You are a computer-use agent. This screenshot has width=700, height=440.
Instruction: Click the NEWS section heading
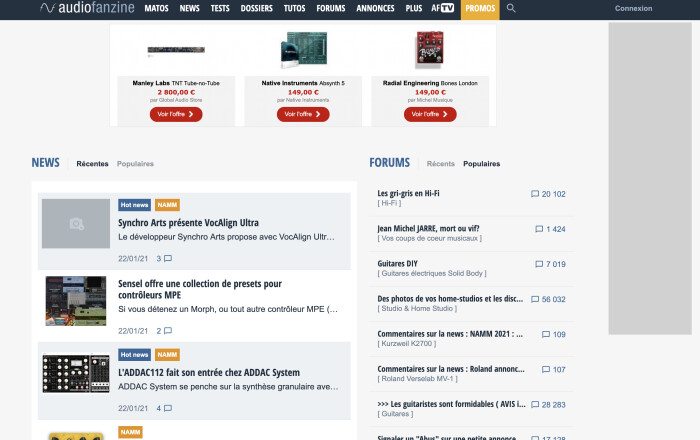coord(46,162)
